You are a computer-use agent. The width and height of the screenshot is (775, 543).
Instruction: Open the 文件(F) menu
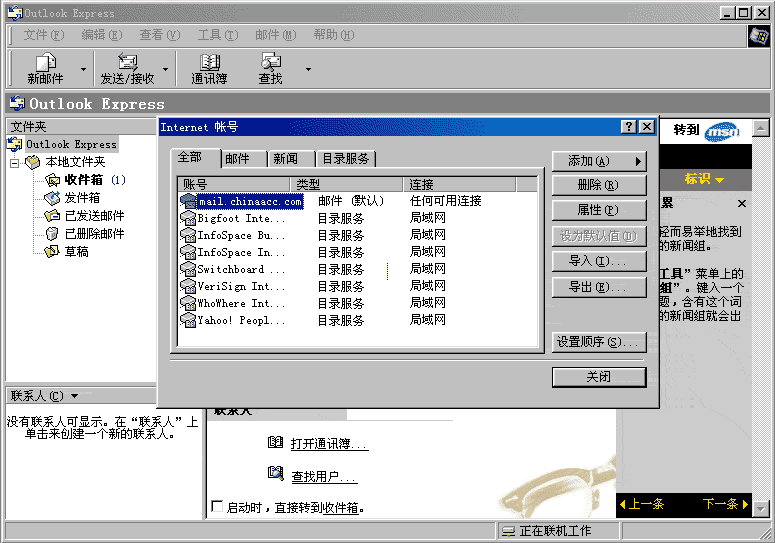[x=44, y=35]
